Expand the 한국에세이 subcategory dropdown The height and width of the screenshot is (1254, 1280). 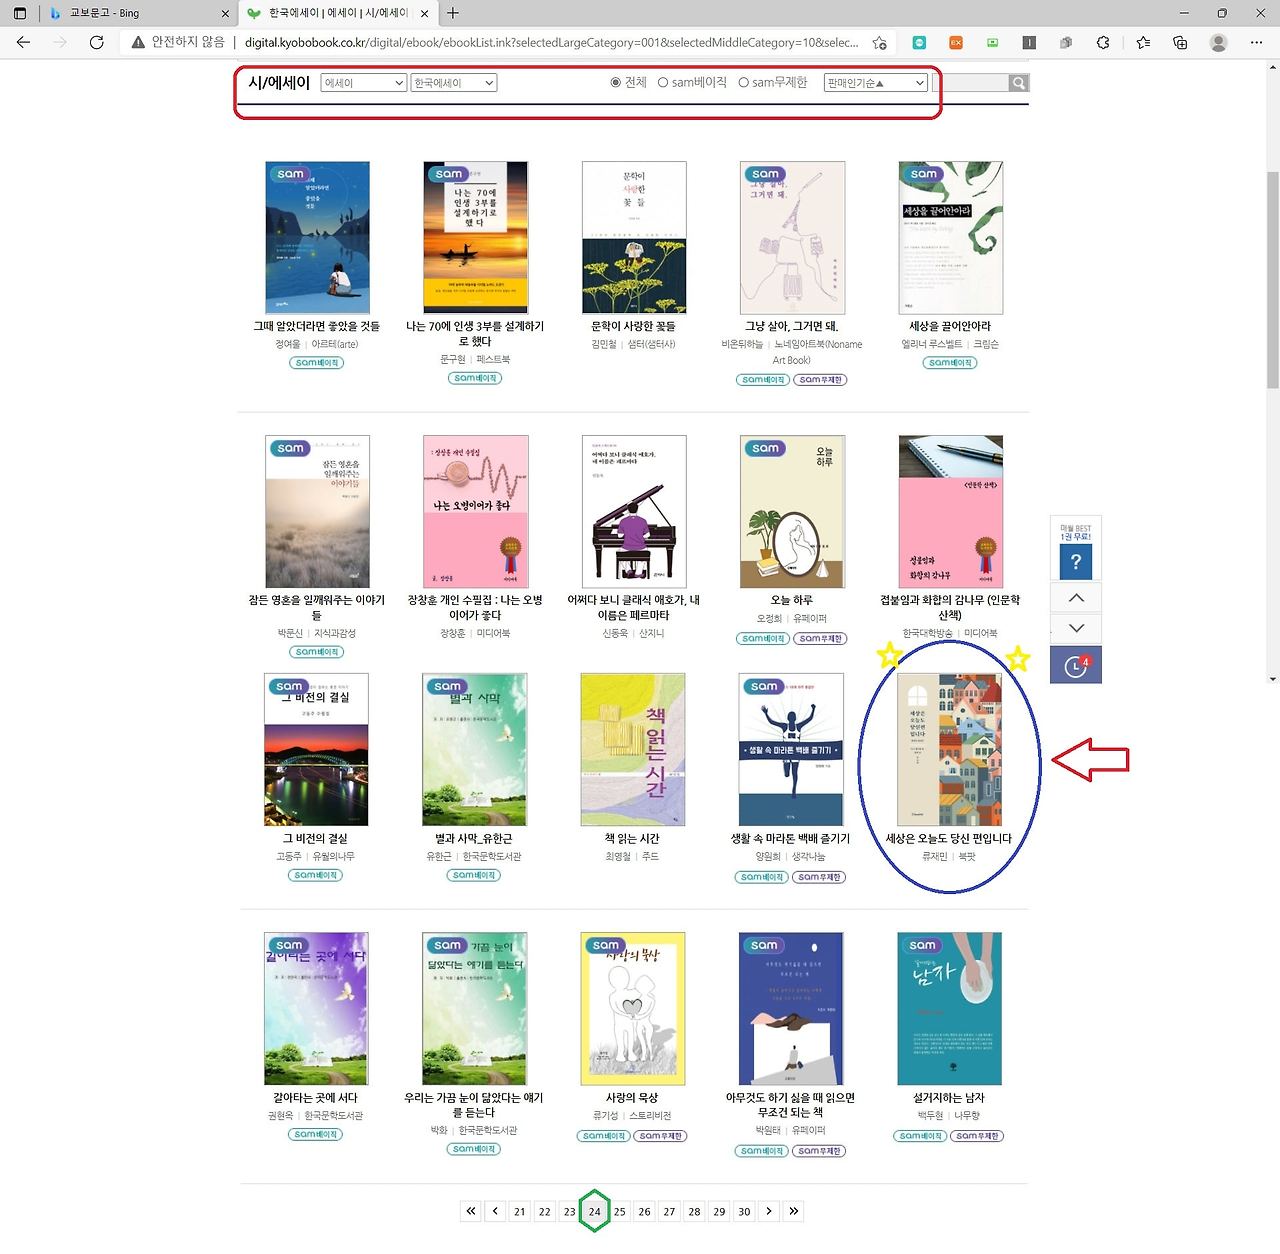(x=454, y=83)
